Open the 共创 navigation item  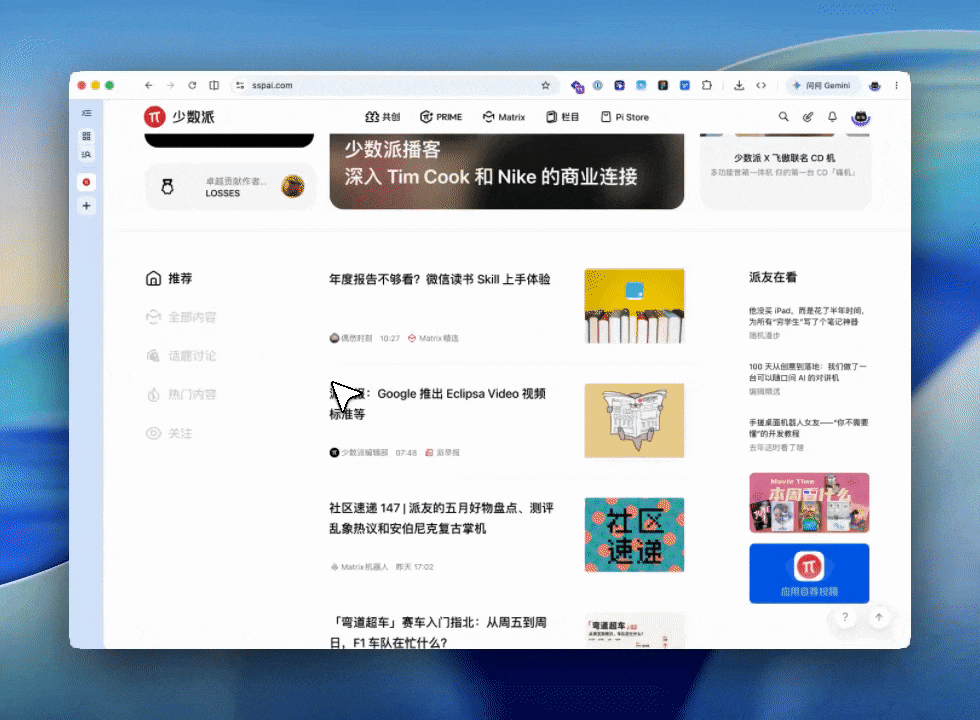pos(382,117)
